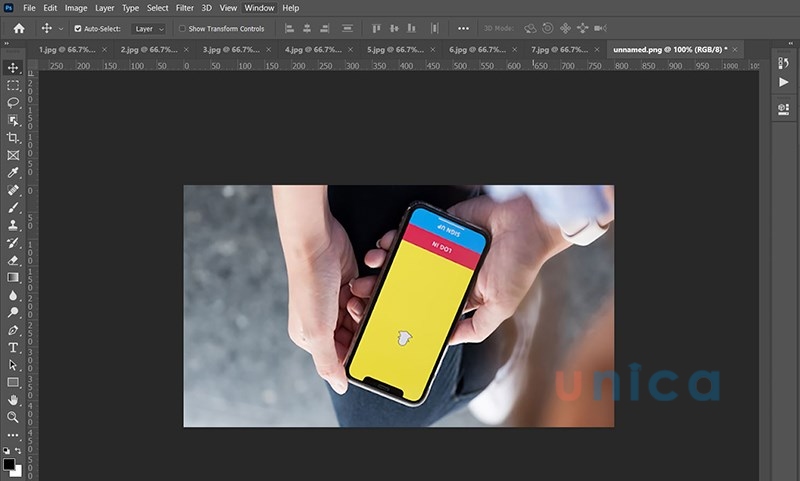
Task: Open the Window menu
Action: coord(259,8)
